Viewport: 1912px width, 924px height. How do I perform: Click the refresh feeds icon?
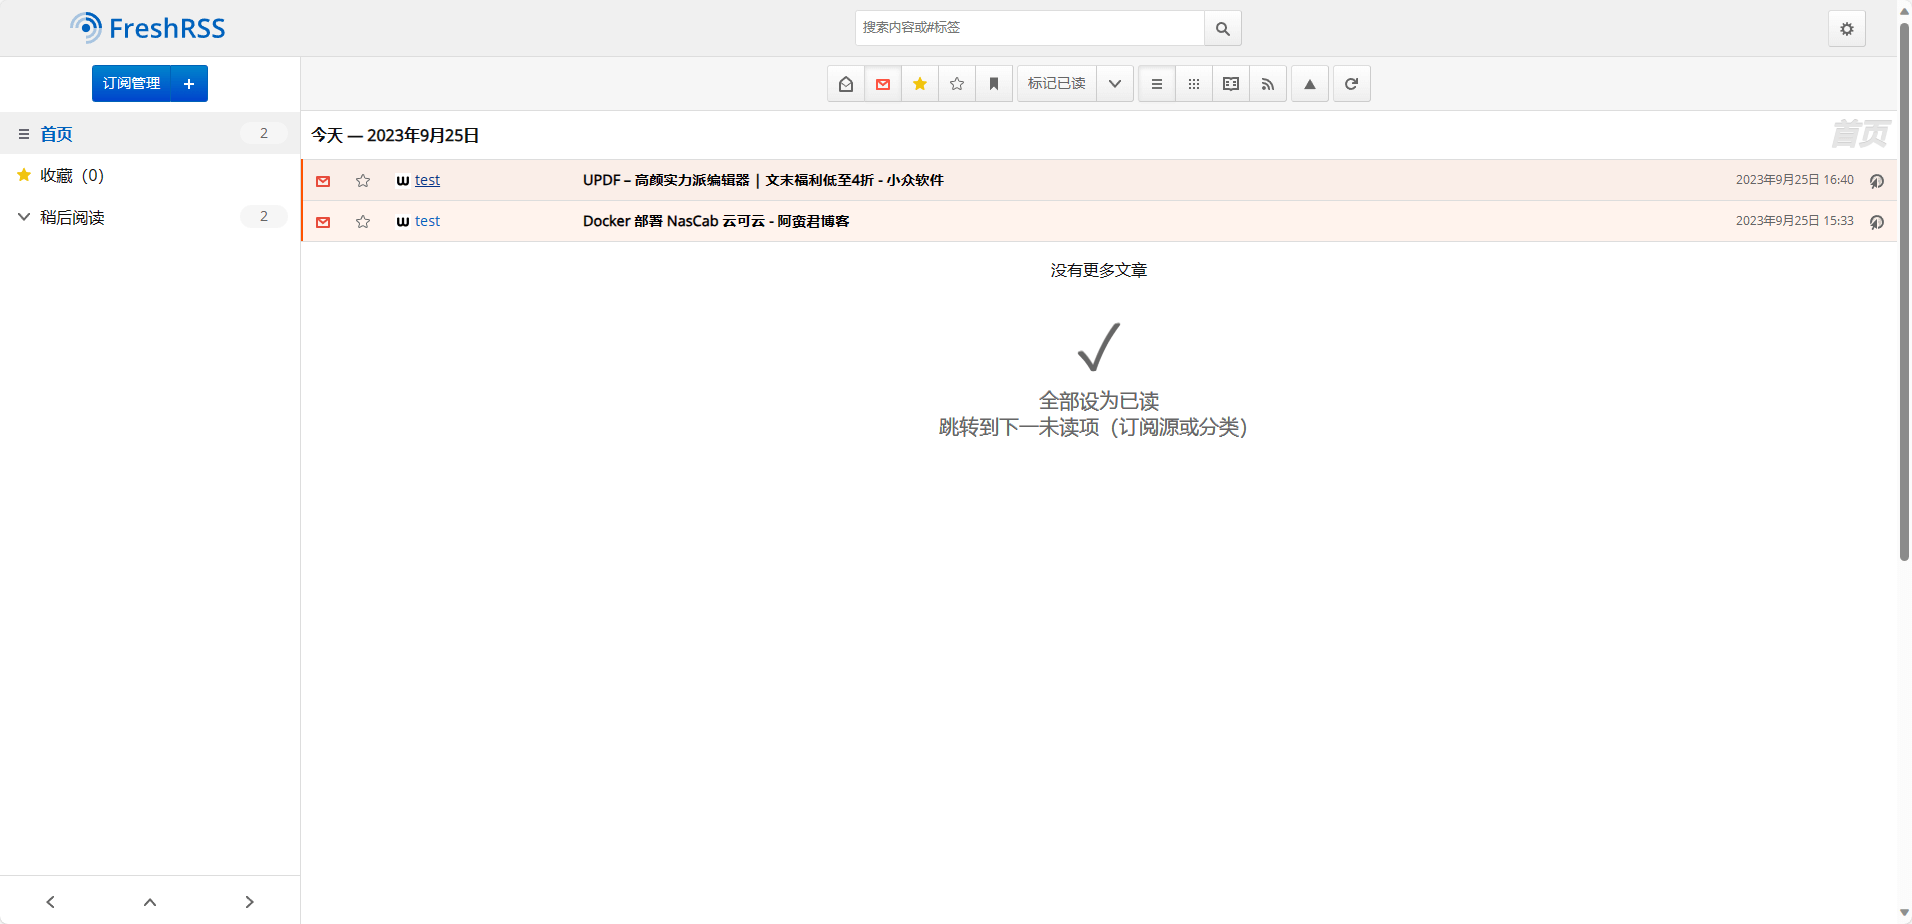(1351, 84)
